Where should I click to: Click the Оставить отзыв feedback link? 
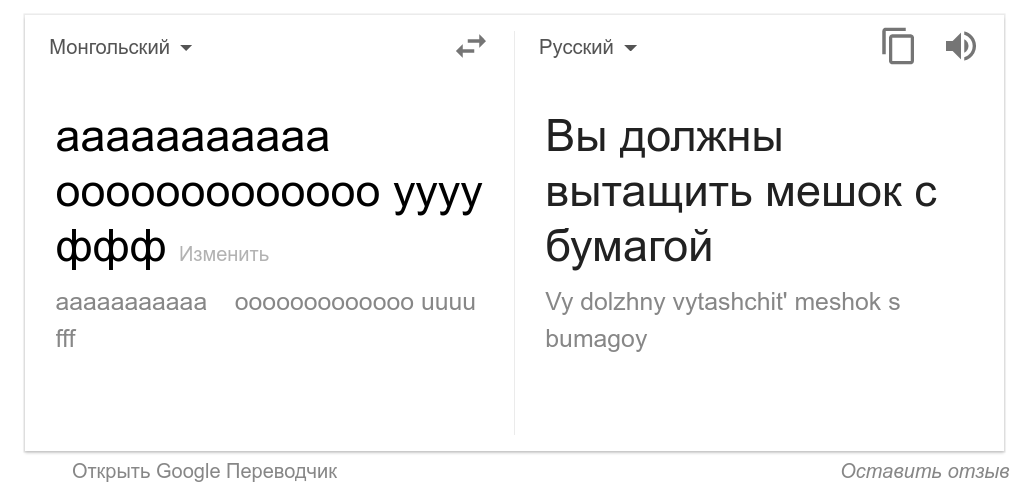(925, 472)
